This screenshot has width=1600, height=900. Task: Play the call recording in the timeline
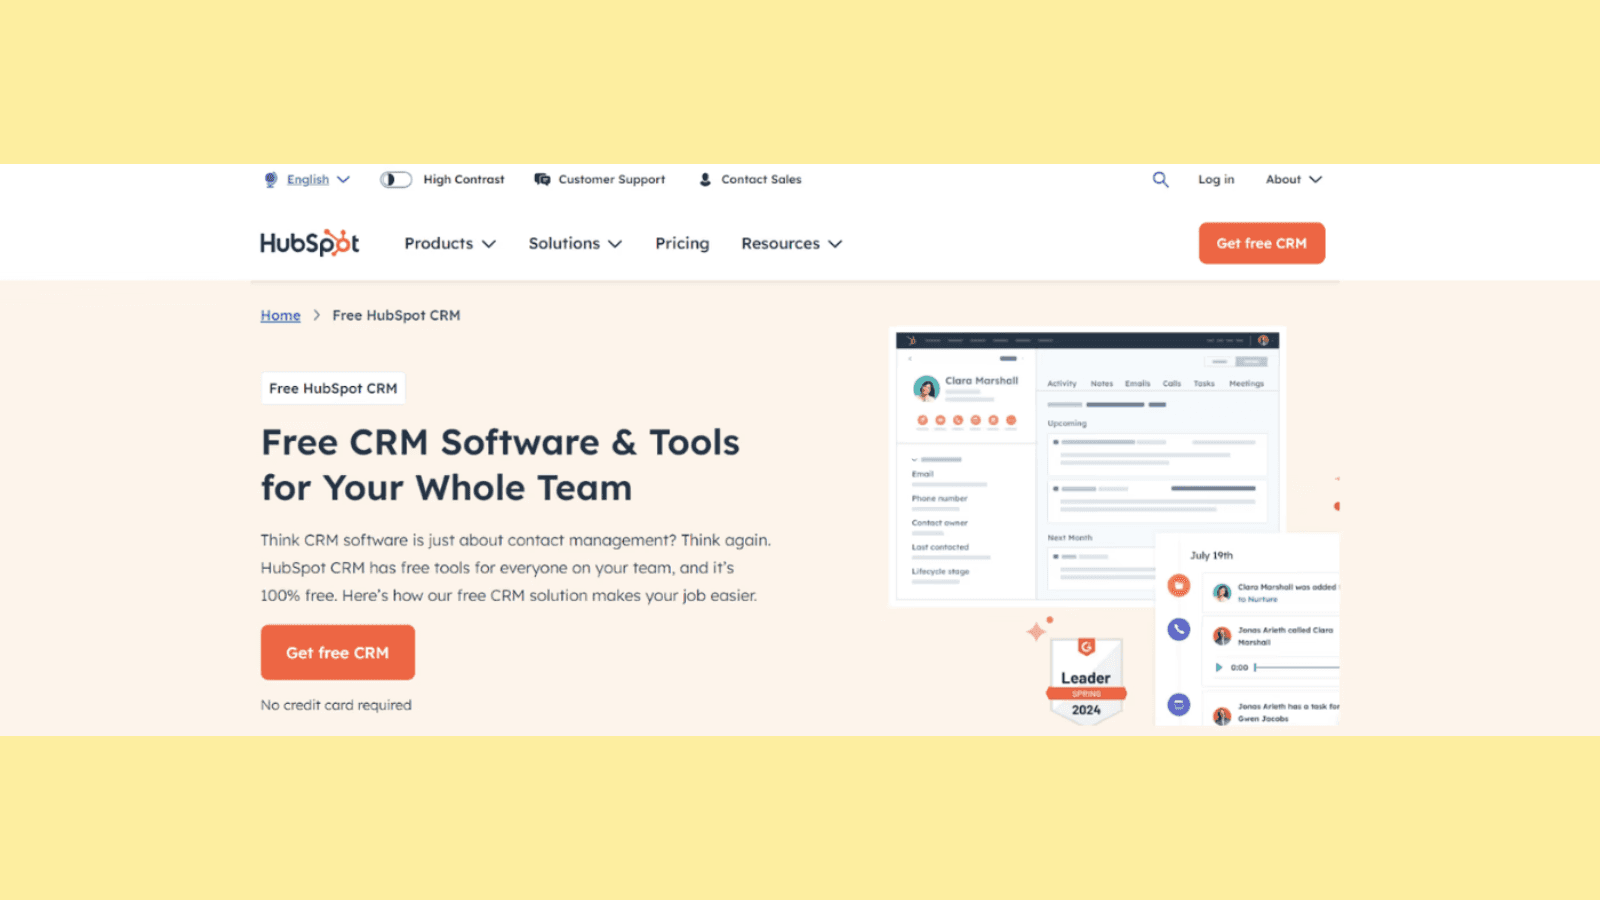[1218, 667]
